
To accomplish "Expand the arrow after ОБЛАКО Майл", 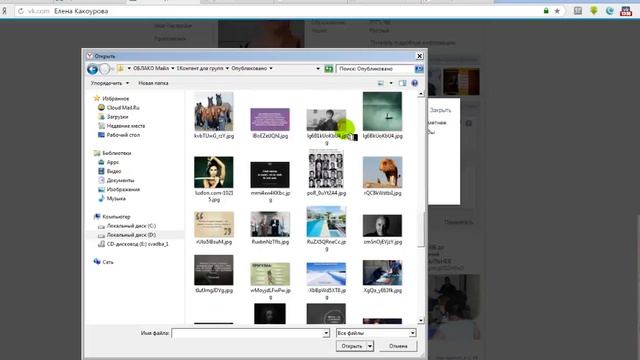I will 173,69.
